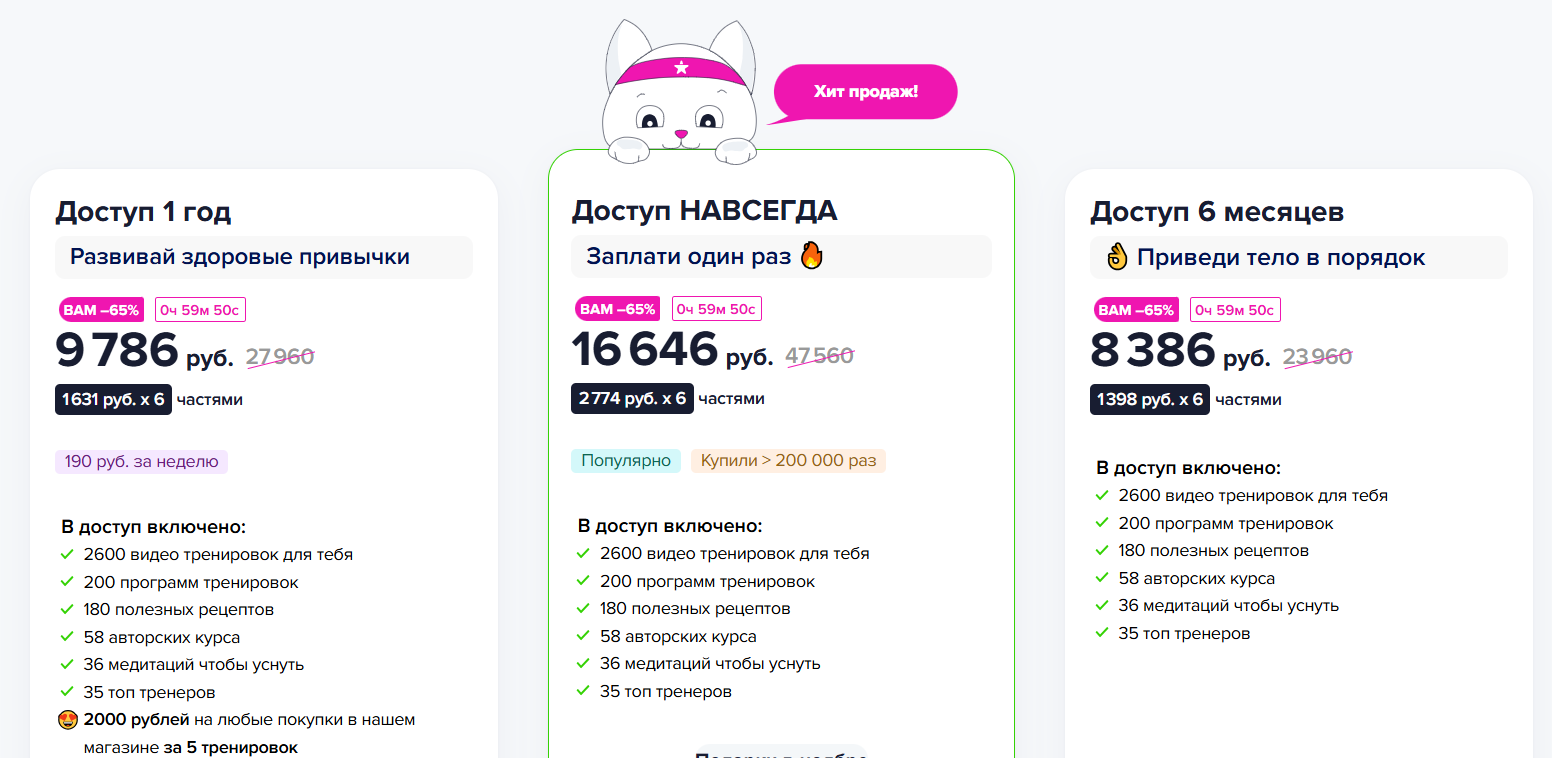Image resolution: width=1552 pixels, height=758 pixels.
Task: Click the checkmark by '58 авторских курса' in 1 год card
Action: [x=67, y=637]
